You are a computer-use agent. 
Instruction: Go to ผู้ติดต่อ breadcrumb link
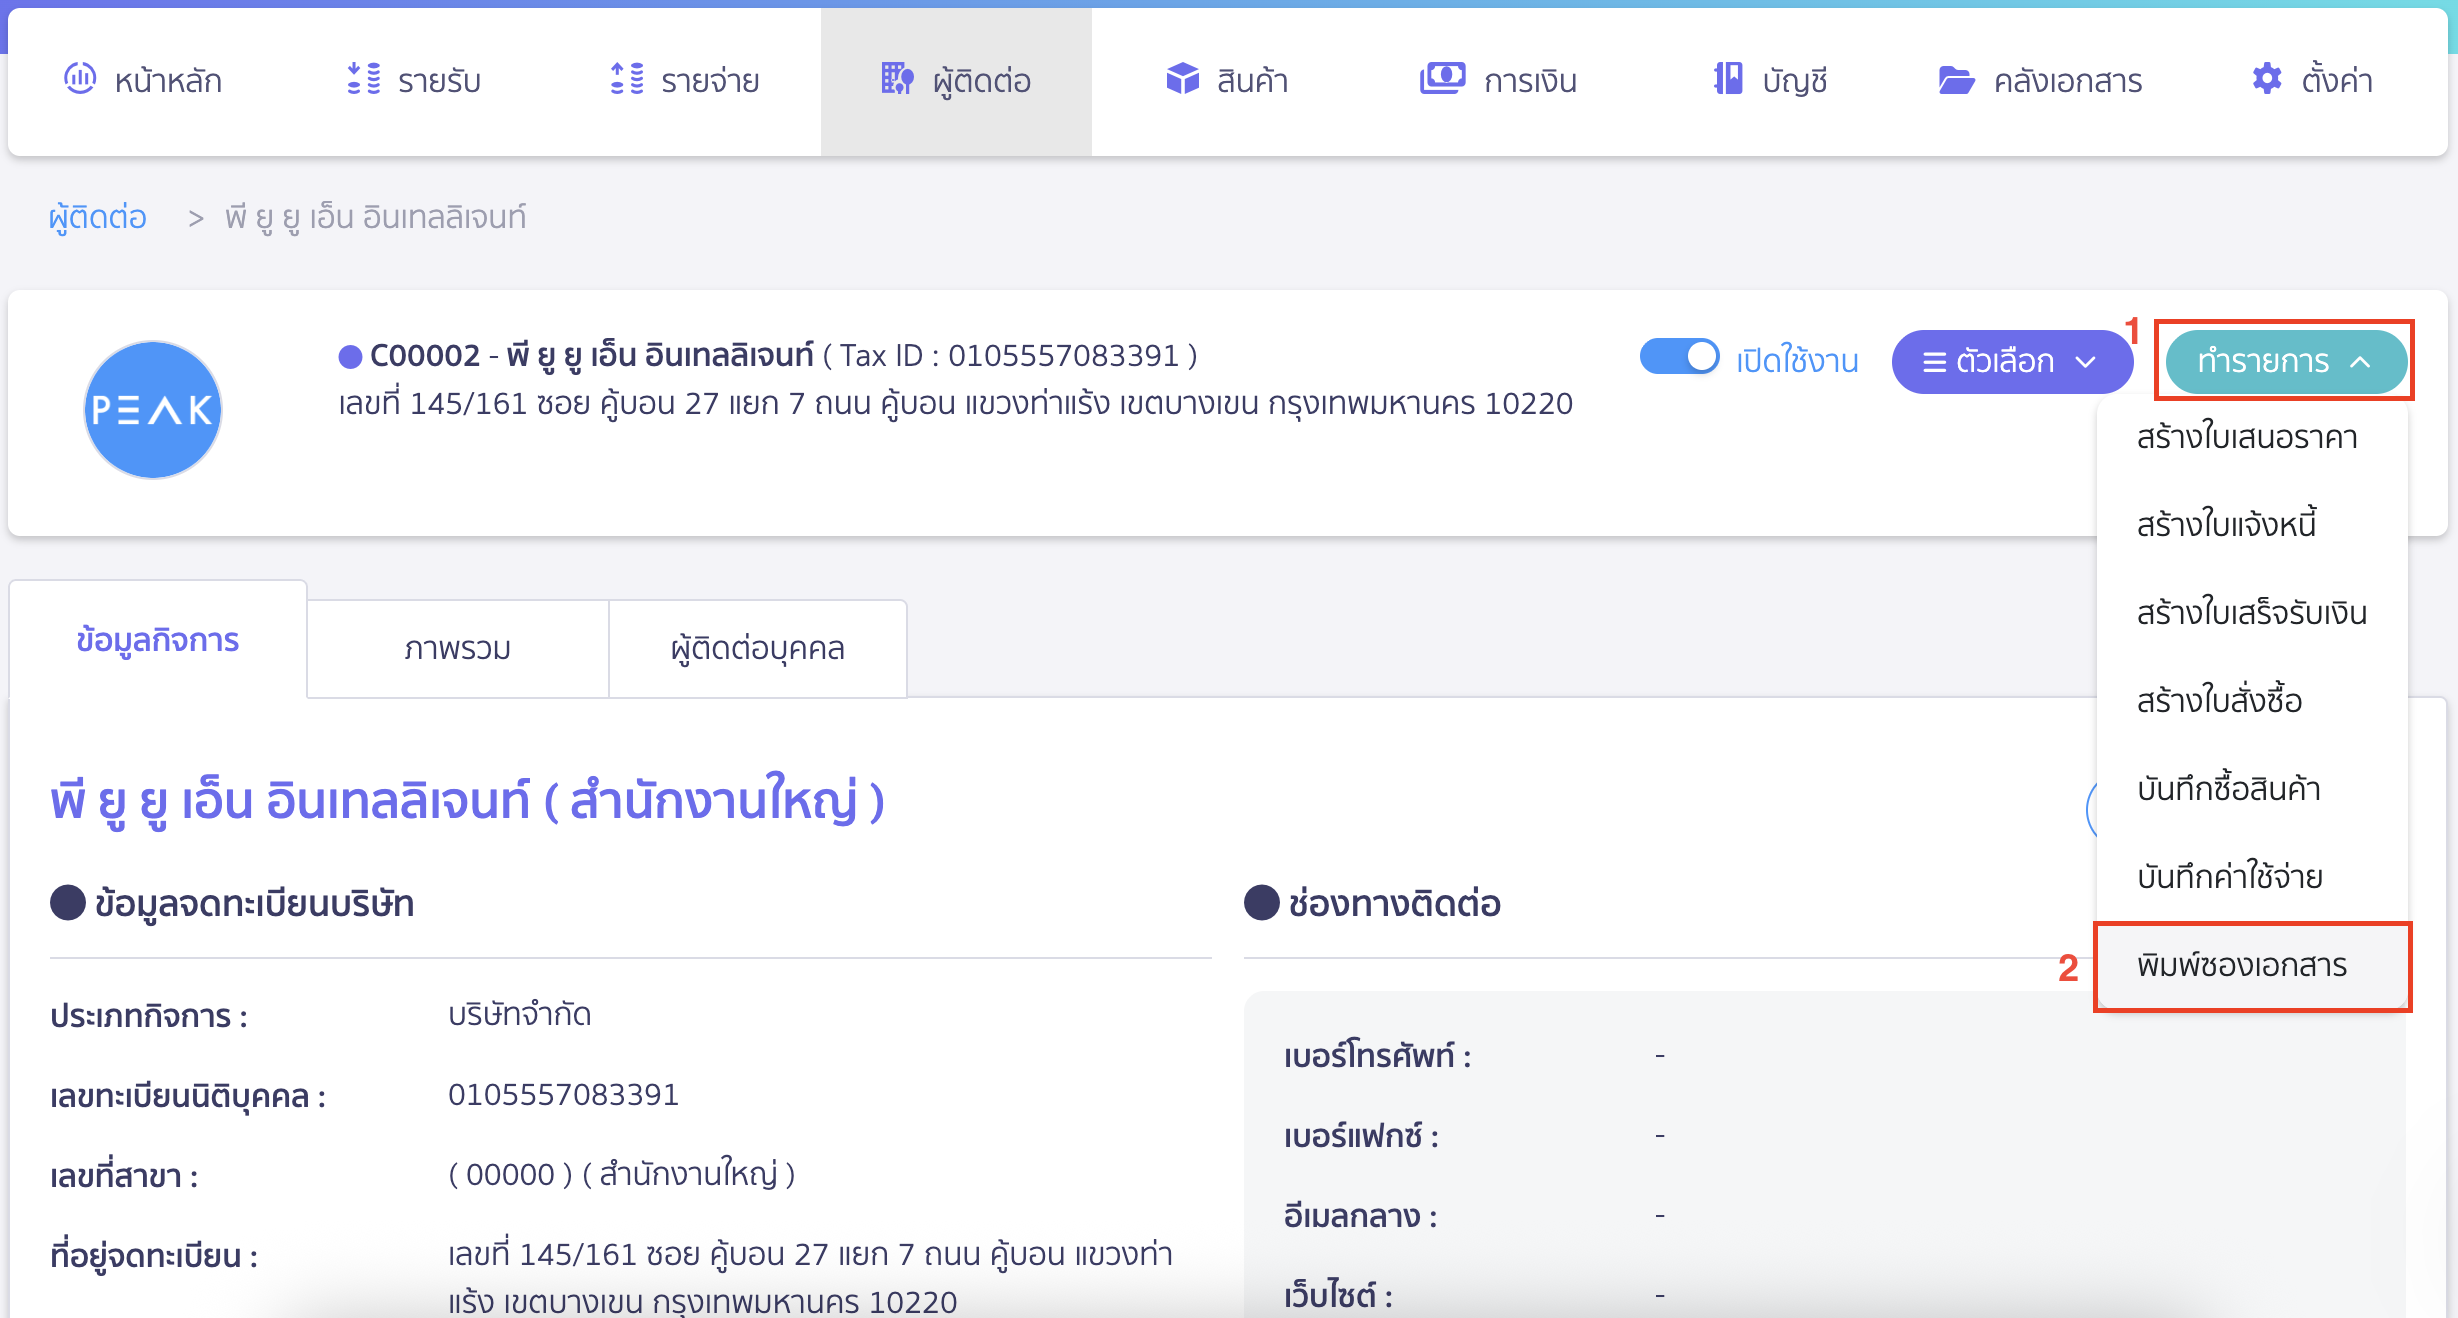point(98,216)
